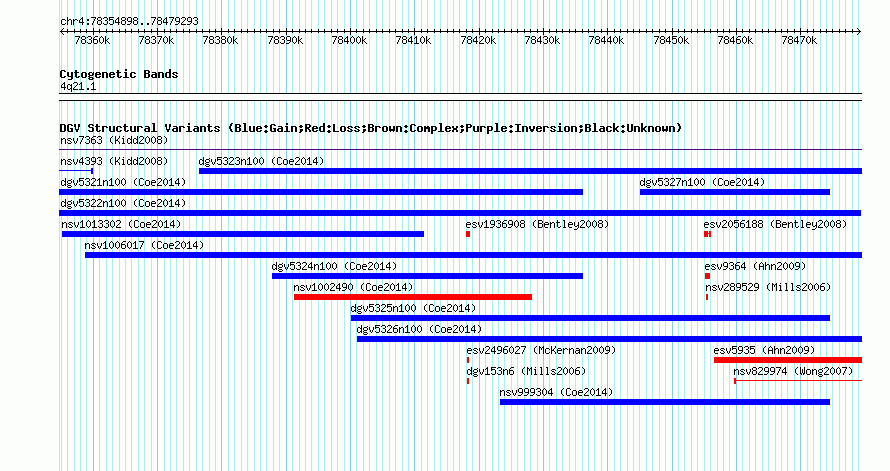Click the red marker under esv2496027
890x471 pixels.
[x=468, y=360]
